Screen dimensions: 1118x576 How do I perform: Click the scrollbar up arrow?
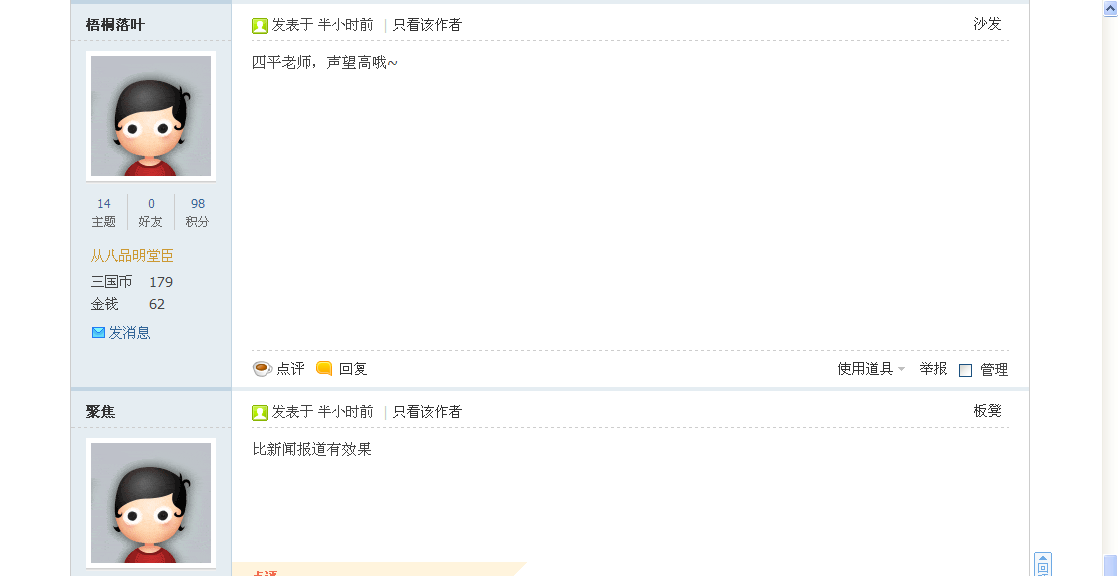pos(1110,7)
